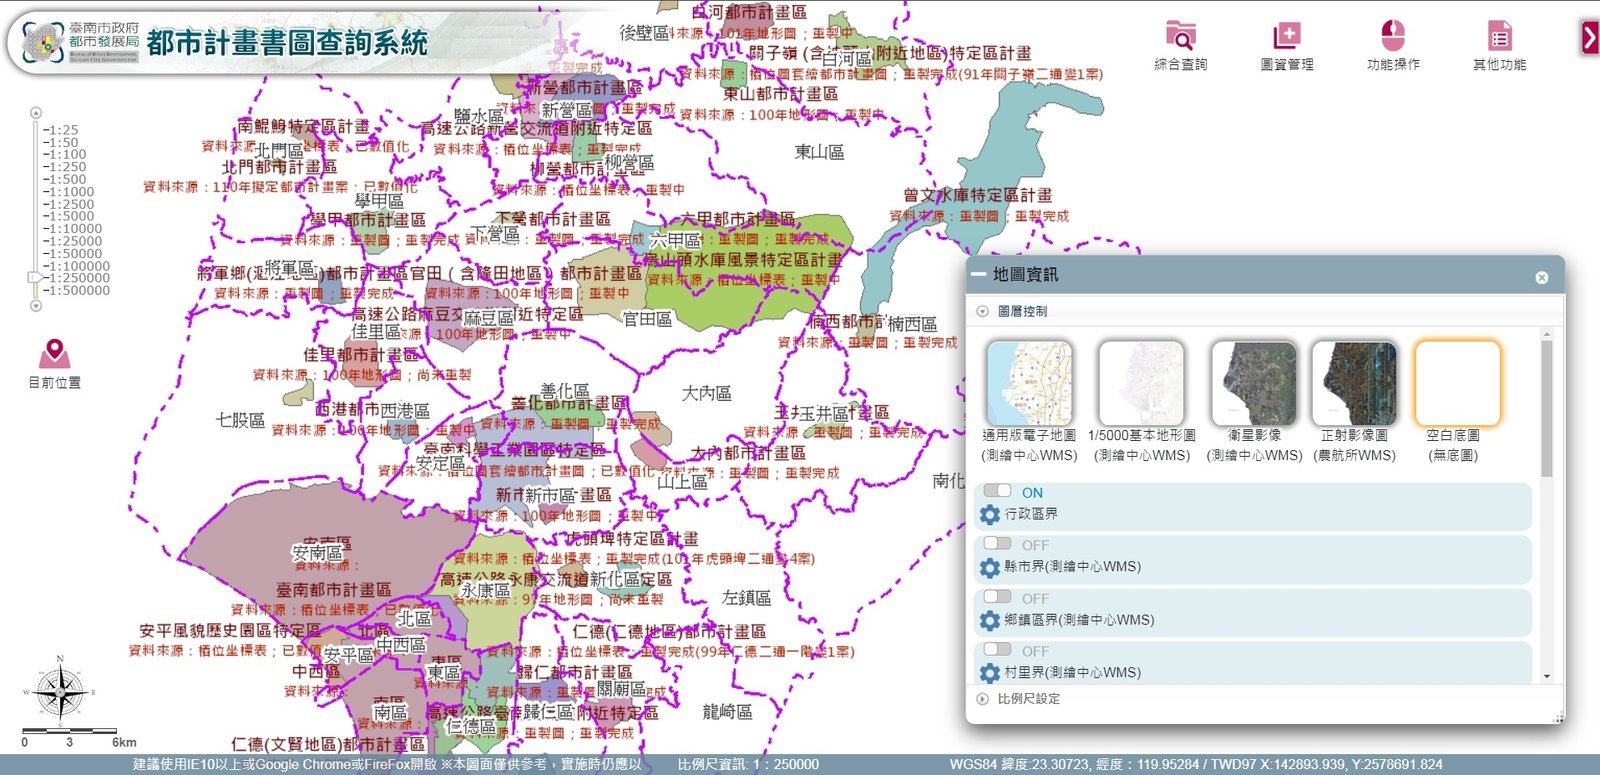Expand the 比例尺設定 section
This screenshot has width=1600, height=775.
coord(983,699)
